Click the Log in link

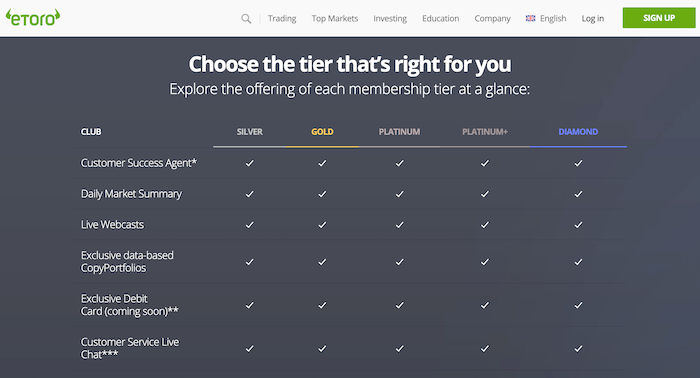[592, 18]
